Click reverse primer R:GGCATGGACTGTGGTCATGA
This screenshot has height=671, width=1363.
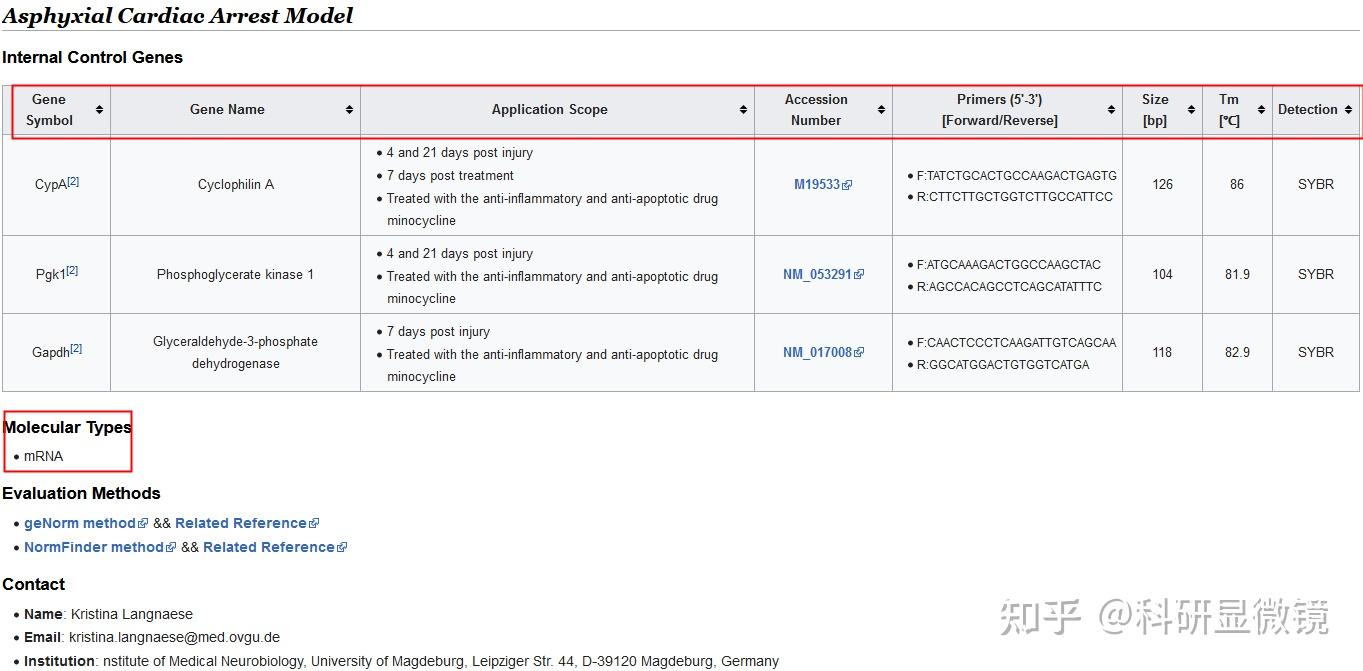(x=1003, y=365)
